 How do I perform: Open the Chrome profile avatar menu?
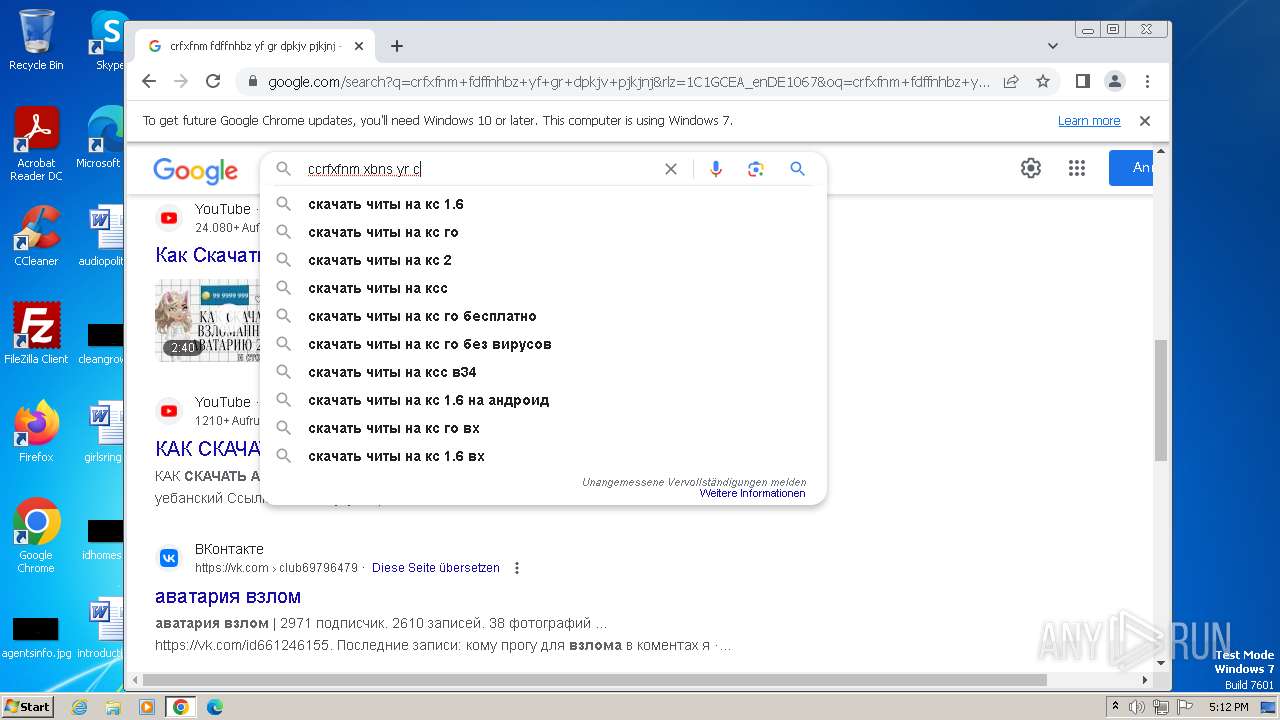[1115, 81]
